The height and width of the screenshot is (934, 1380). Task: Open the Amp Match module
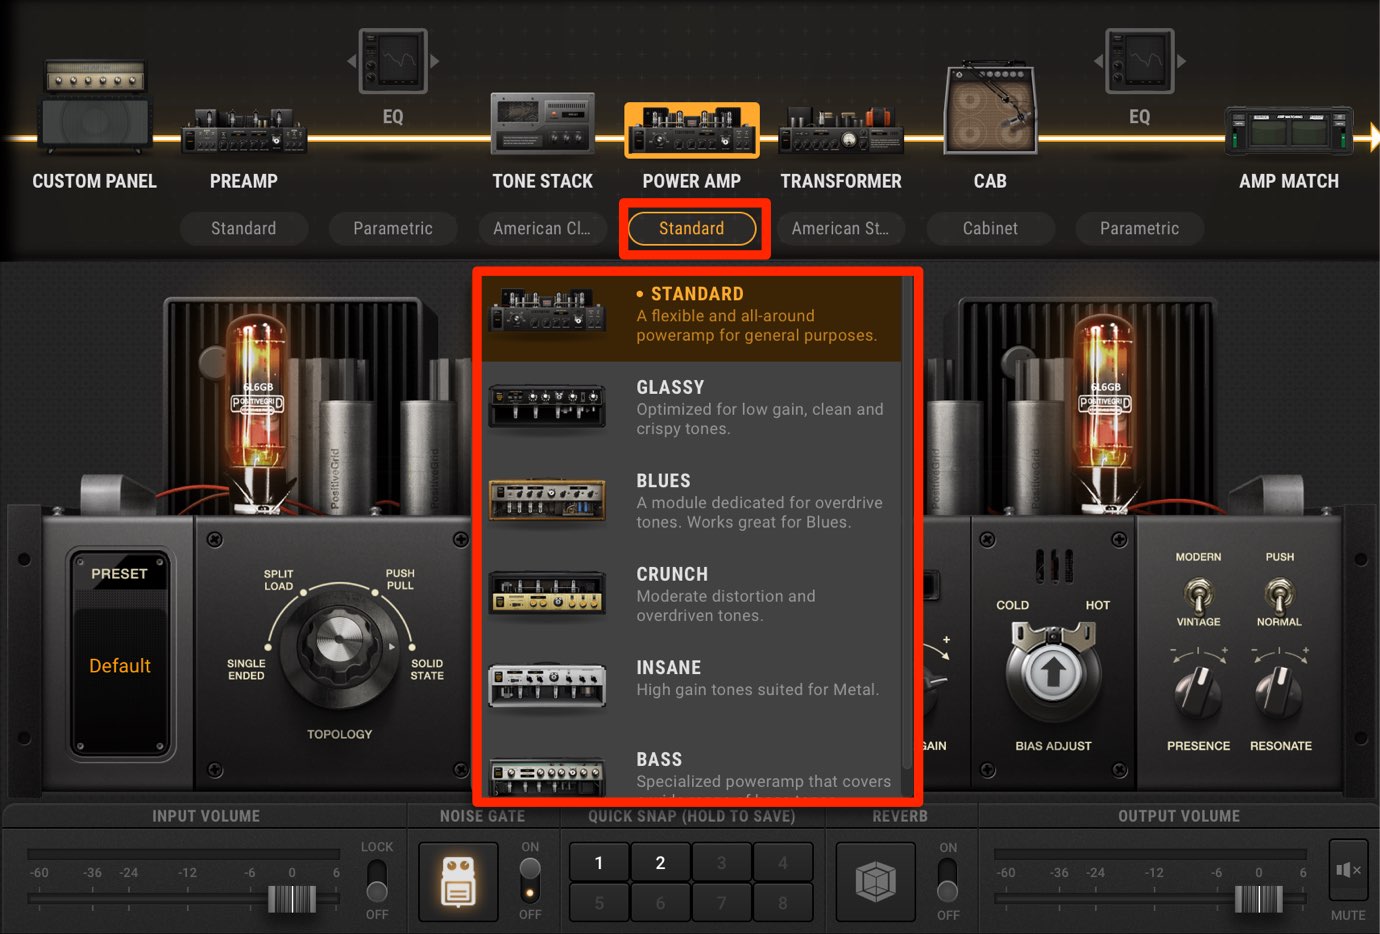pyautogui.click(x=1289, y=131)
